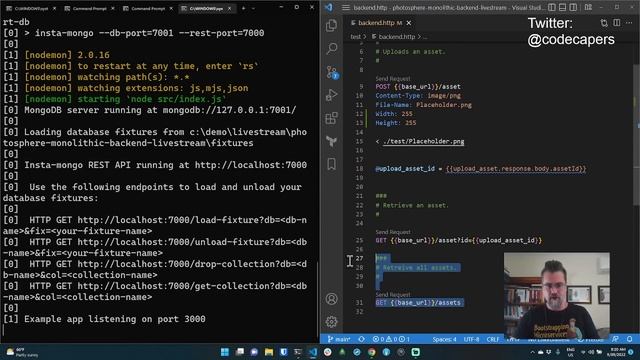Open the Windows Start menu
Image resolution: width=640 pixels, height=360 pixels.
(x=224, y=352)
